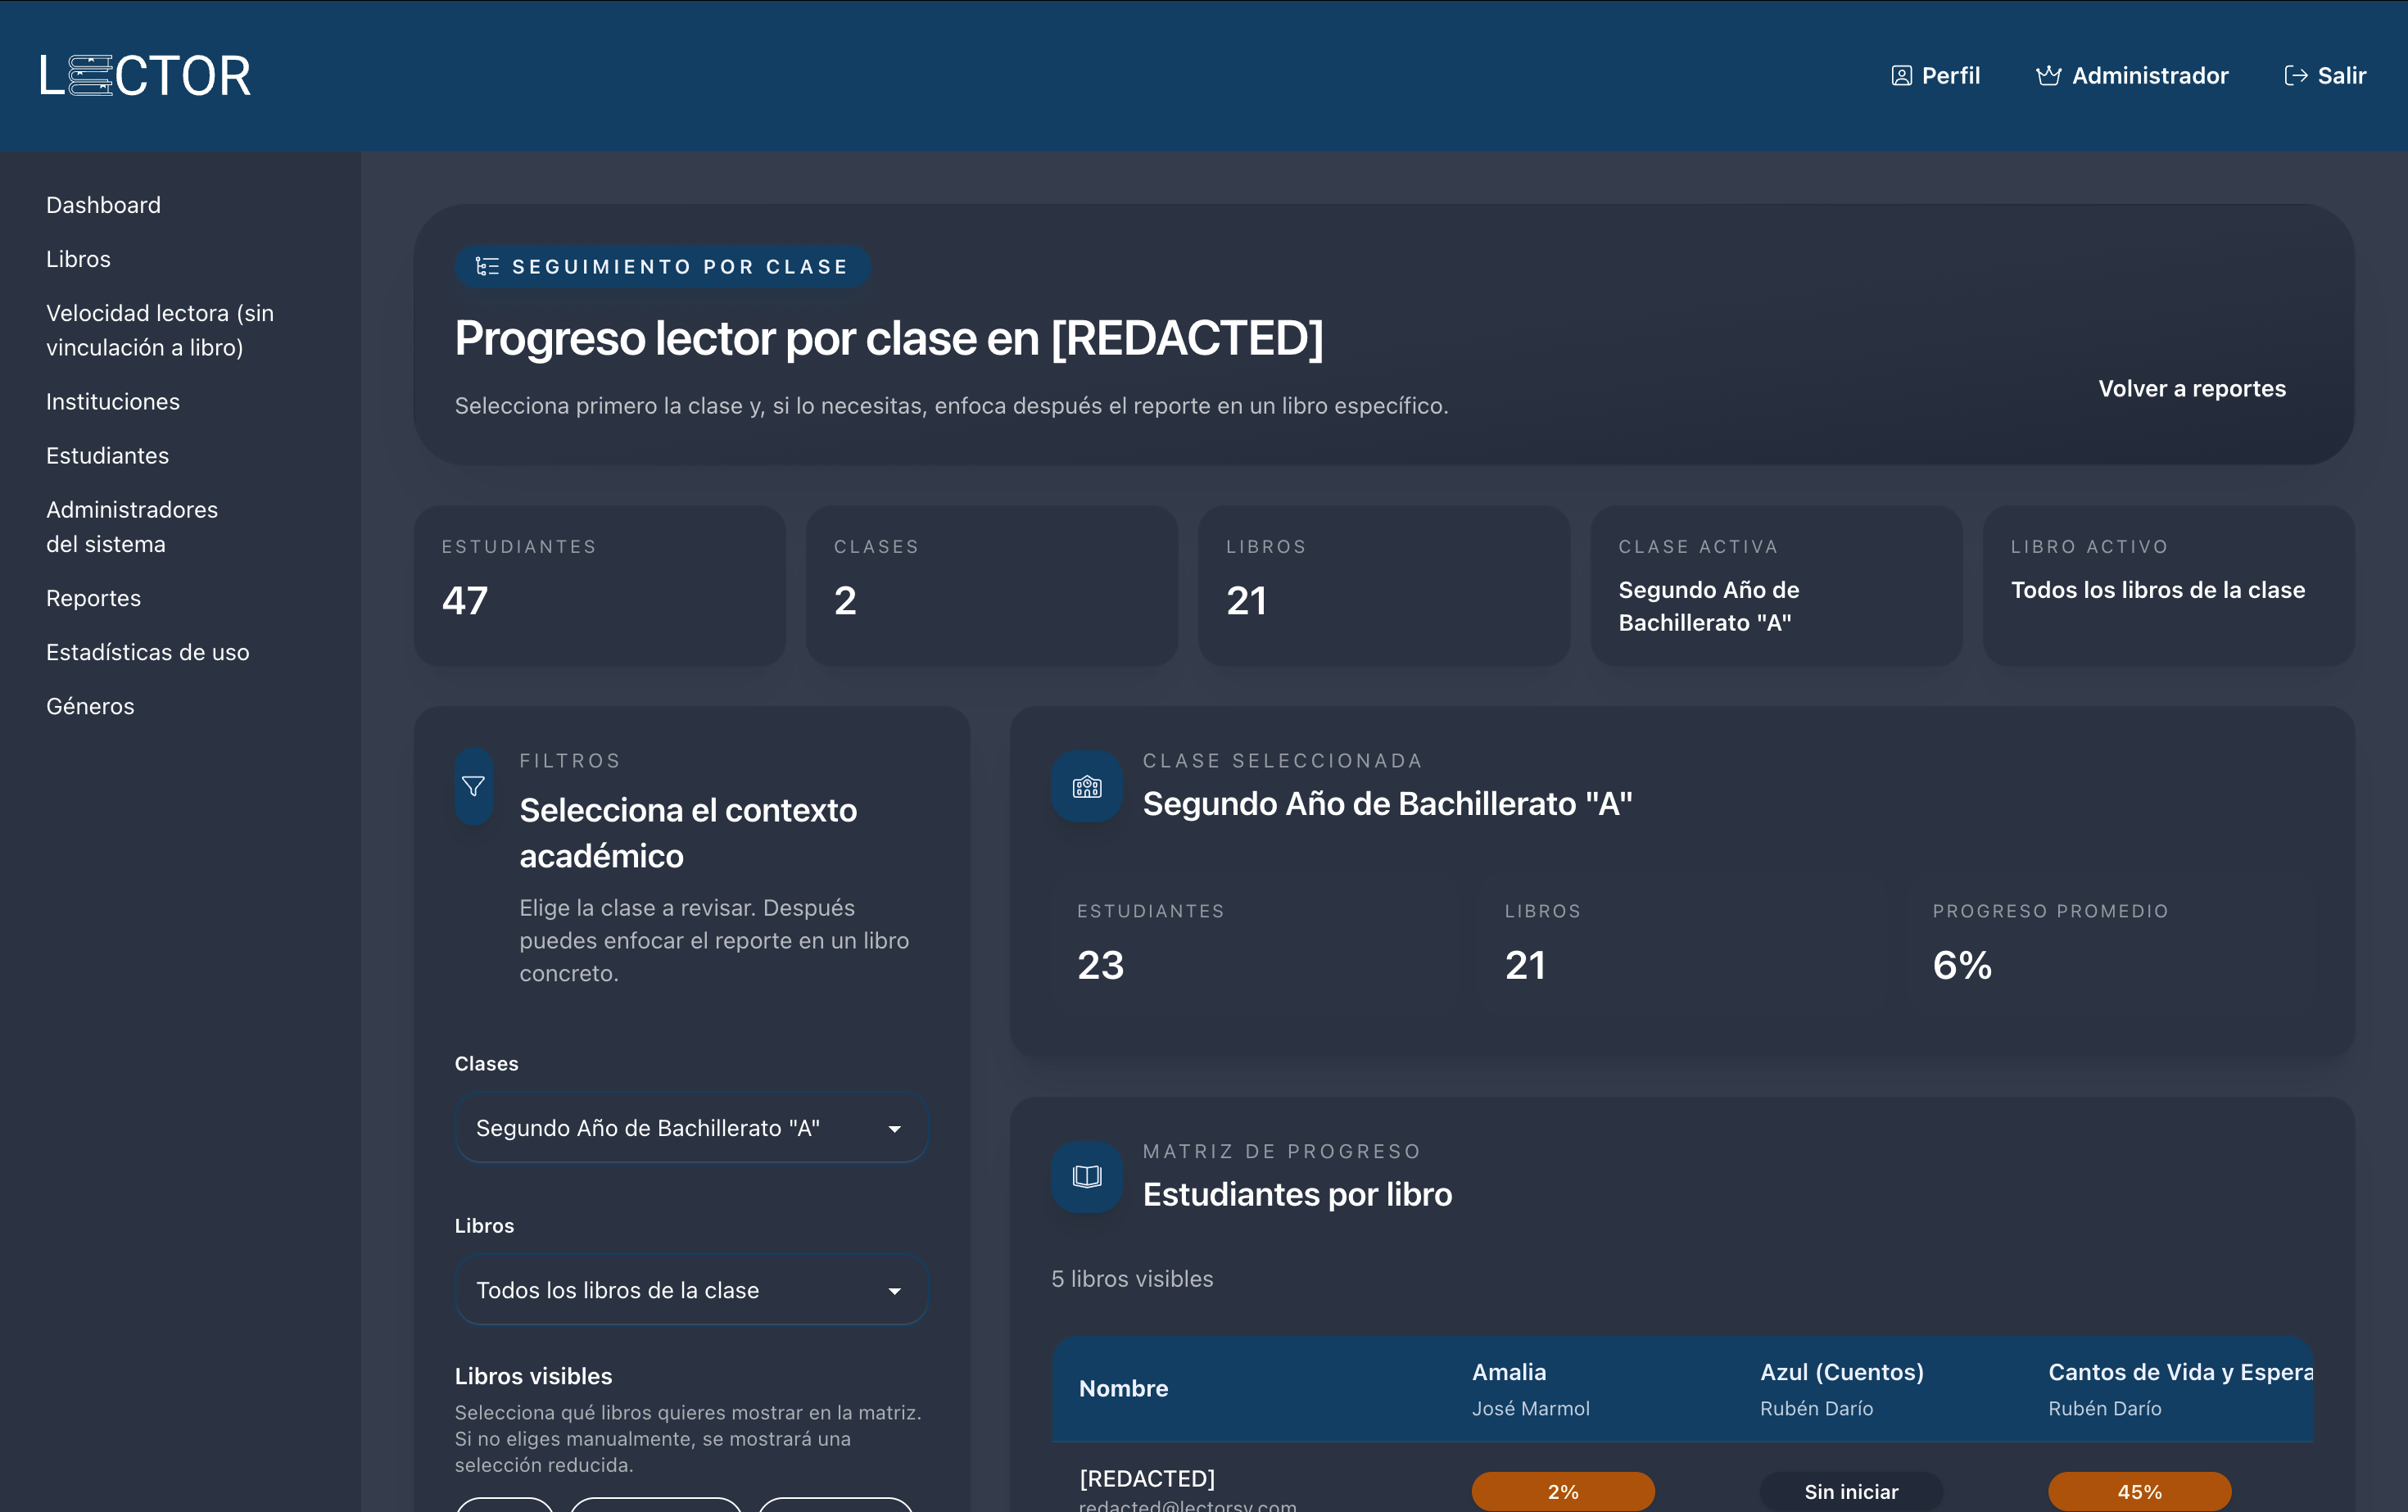Image resolution: width=2408 pixels, height=1512 pixels.
Task: Open Géneros in the sidebar
Action: coord(90,706)
